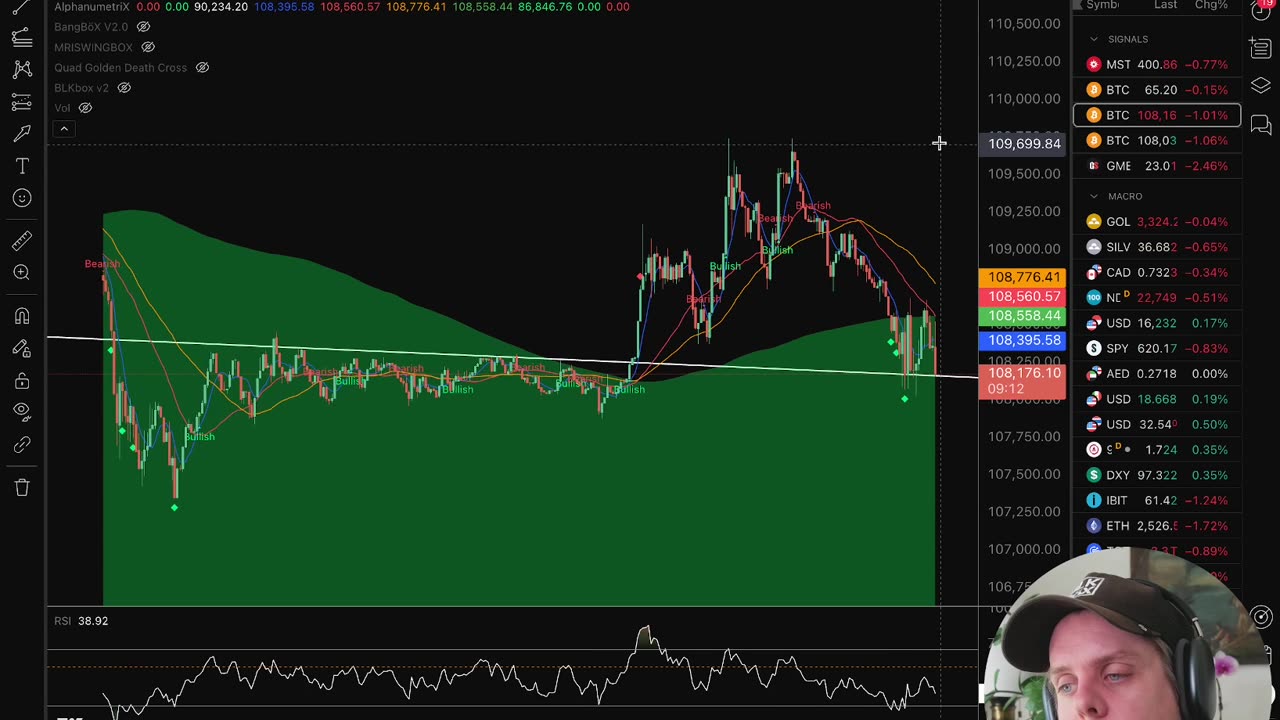Collapse the SIGNALS watchlist section
The width and height of the screenshot is (1280, 720).
click(1094, 39)
